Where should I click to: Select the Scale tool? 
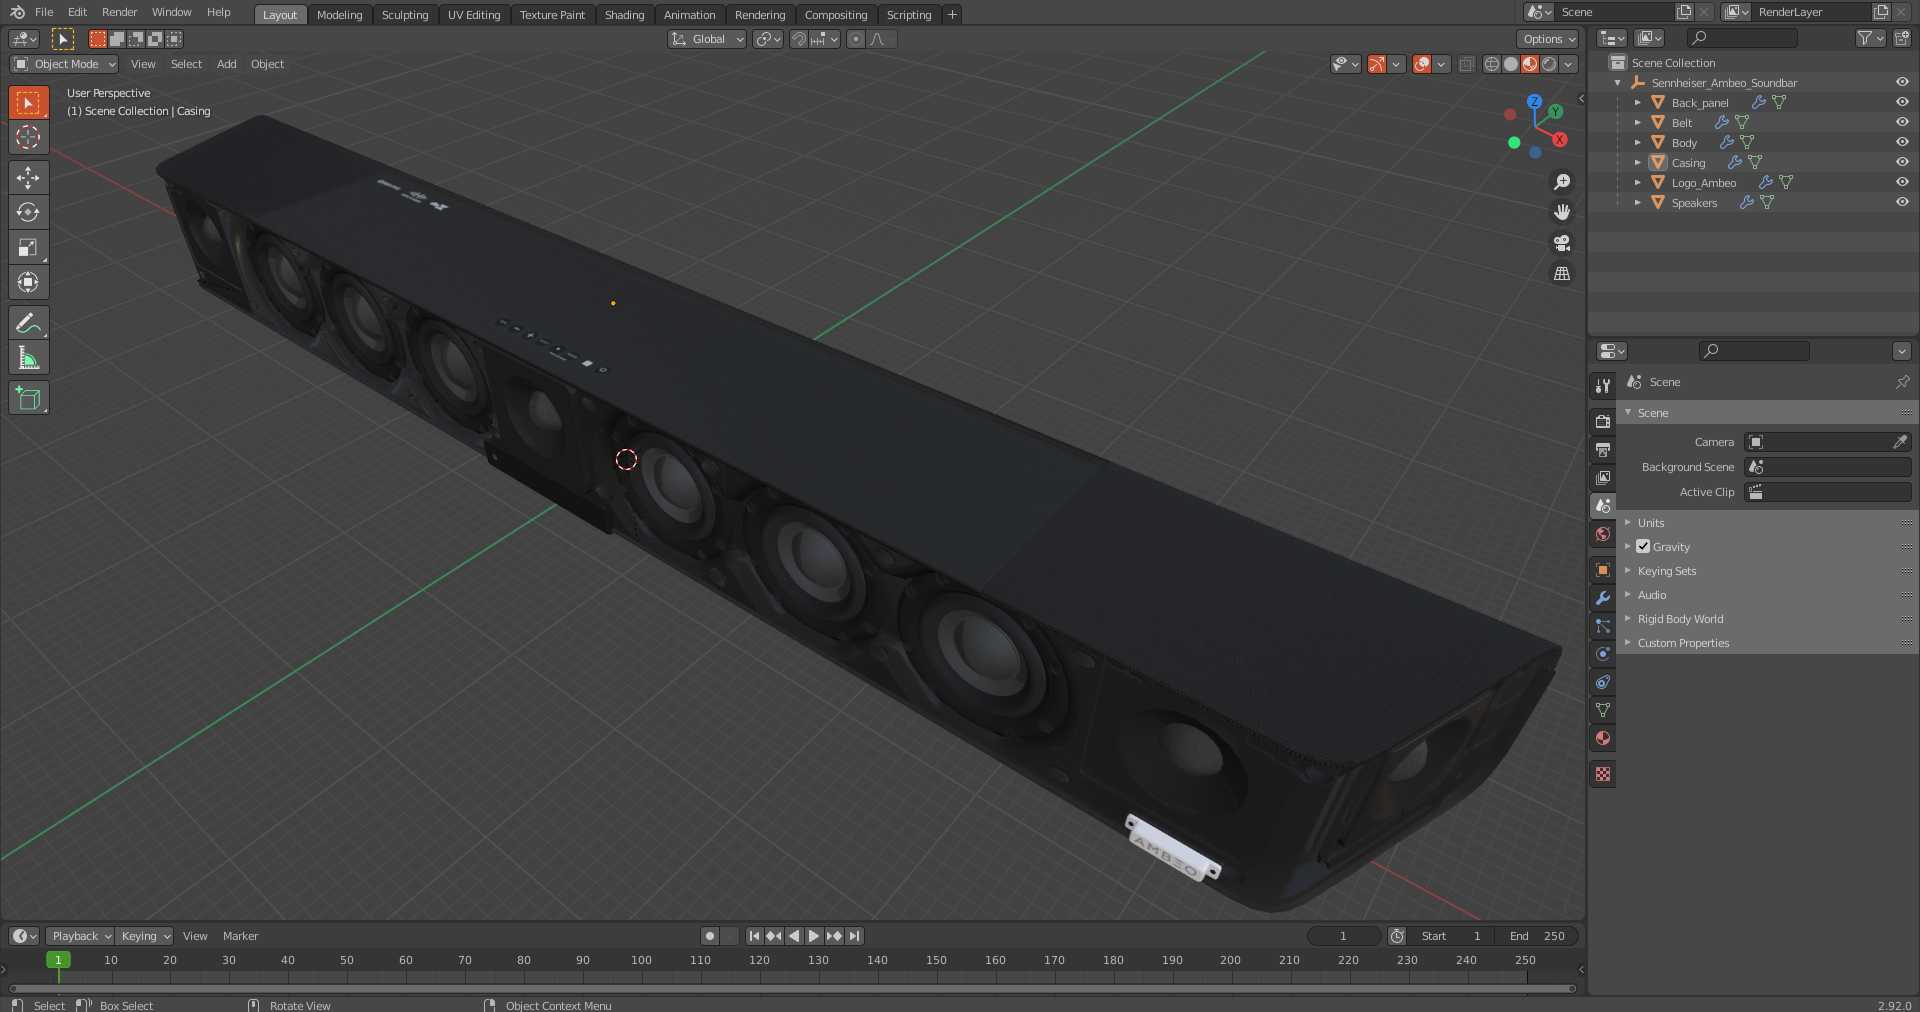tap(28, 247)
